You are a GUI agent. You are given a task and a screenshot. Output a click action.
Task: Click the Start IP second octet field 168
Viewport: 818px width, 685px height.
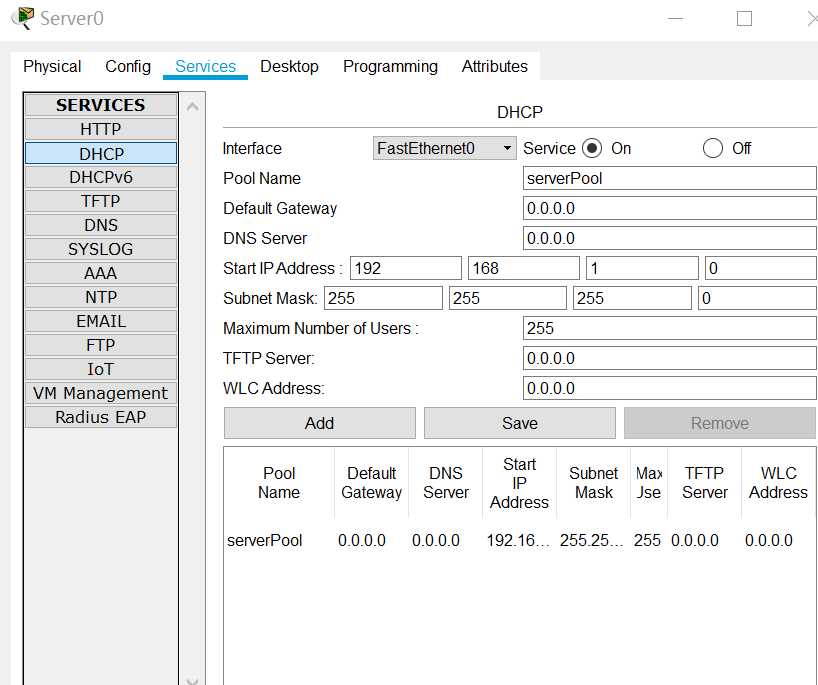[524, 268]
